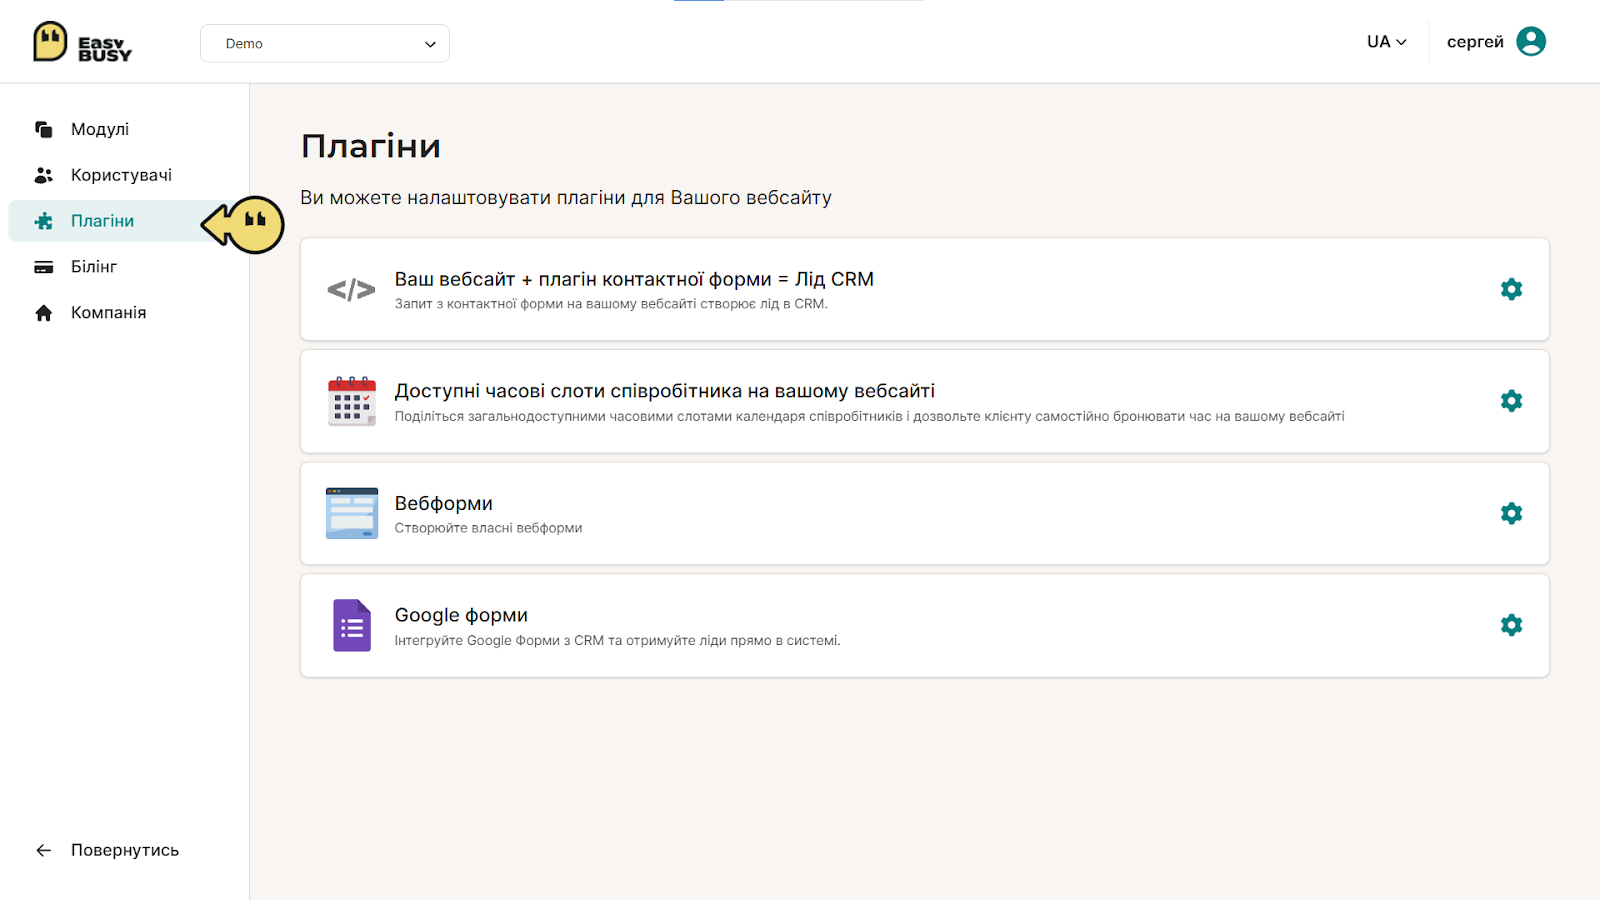Open settings for Вебформи plugin
This screenshot has width=1600, height=900.
coord(1511,513)
